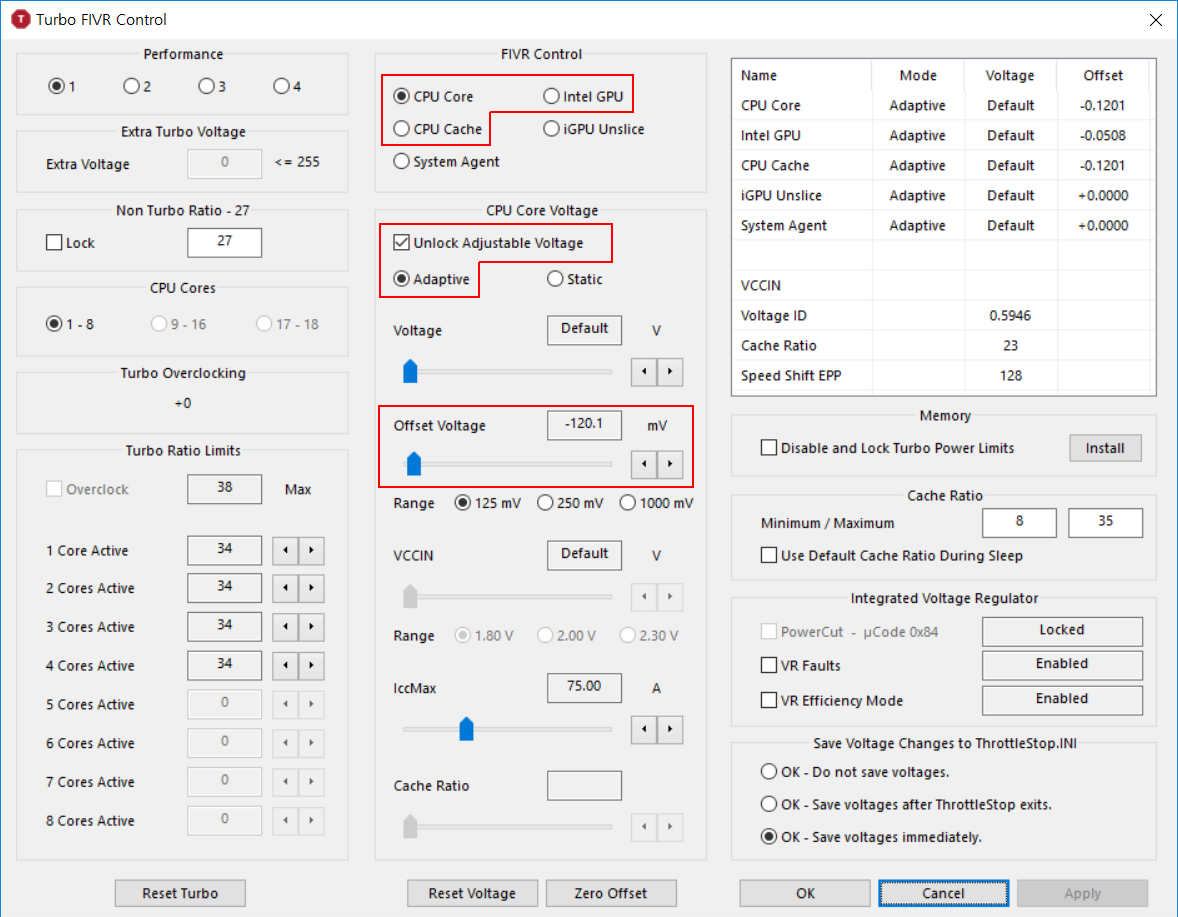This screenshot has width=1178, height=917.
Task: Click the Install button in Memory
Action: coord(1105,448)
